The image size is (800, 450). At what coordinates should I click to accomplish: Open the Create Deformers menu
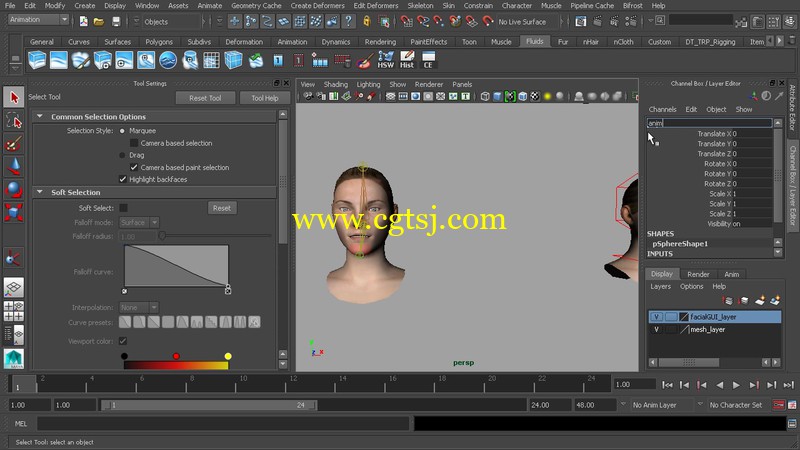coord(318,6)
